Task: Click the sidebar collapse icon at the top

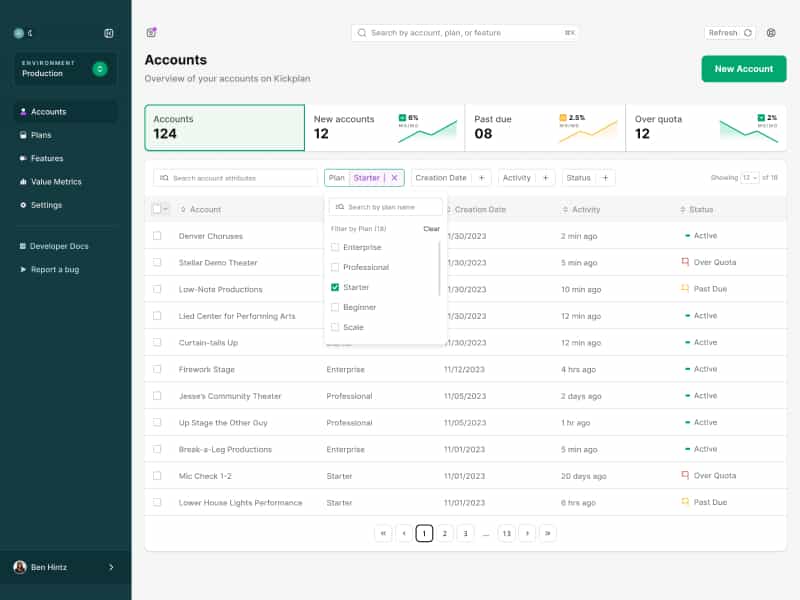Action: 108,33
